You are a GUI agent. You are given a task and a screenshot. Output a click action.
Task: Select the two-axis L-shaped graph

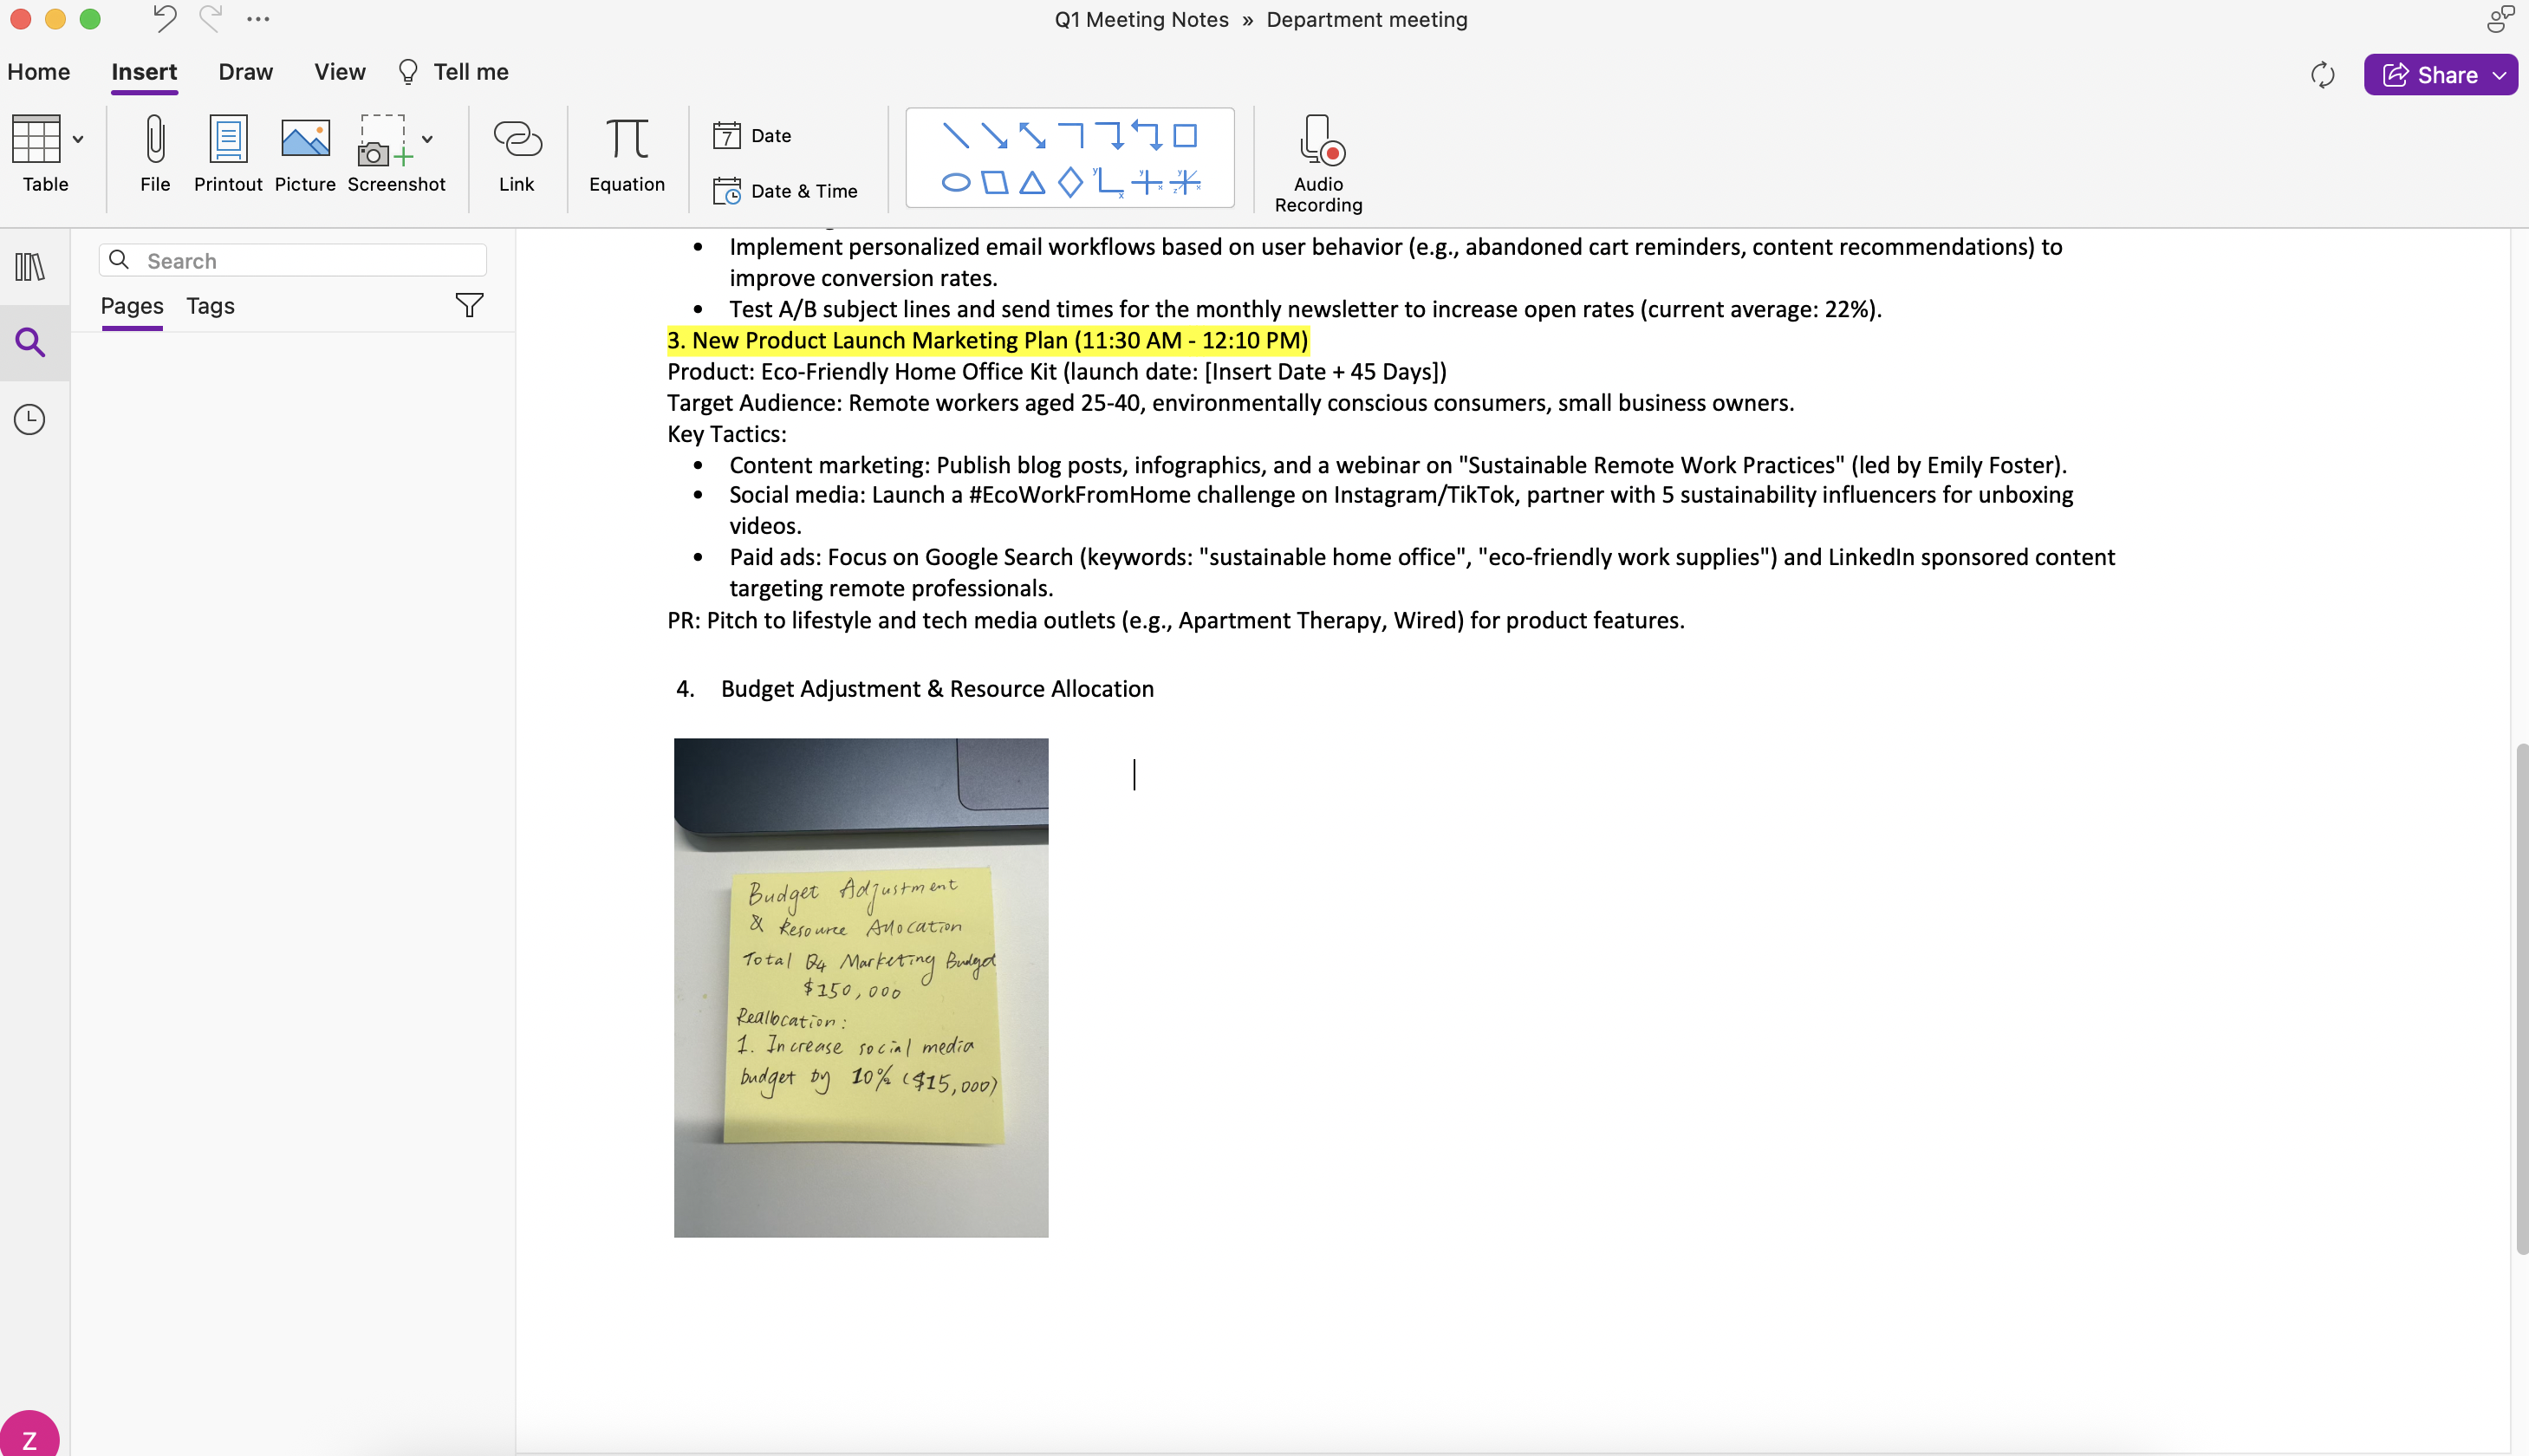coord(1109,182)
